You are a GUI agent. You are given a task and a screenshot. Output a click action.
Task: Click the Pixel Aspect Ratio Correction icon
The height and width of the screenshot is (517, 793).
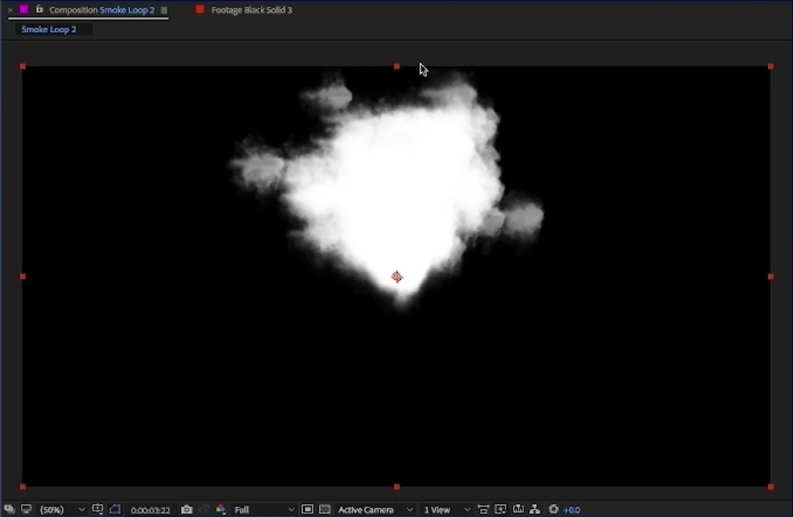coord(483,510)
